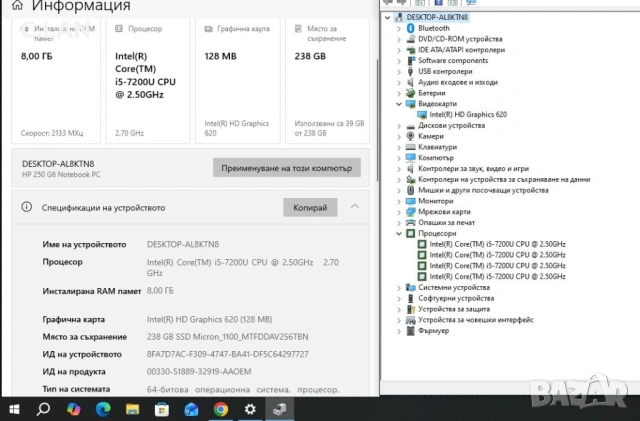Click product ID 00330-51889-32919-AAOEM
Viewport: 640px width, 421px height.
(x=199, y=372)
